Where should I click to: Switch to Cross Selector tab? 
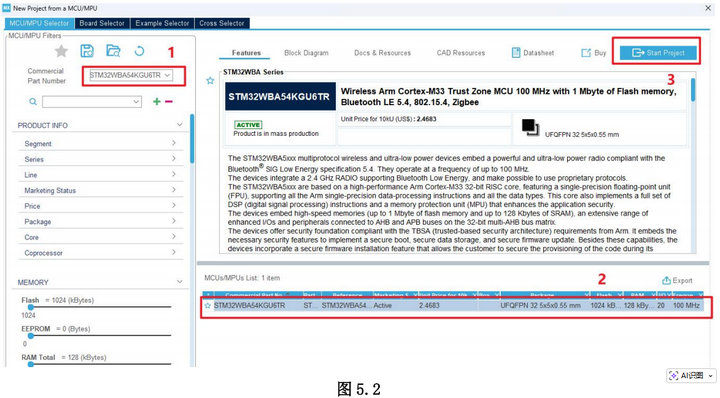point(222,23)
